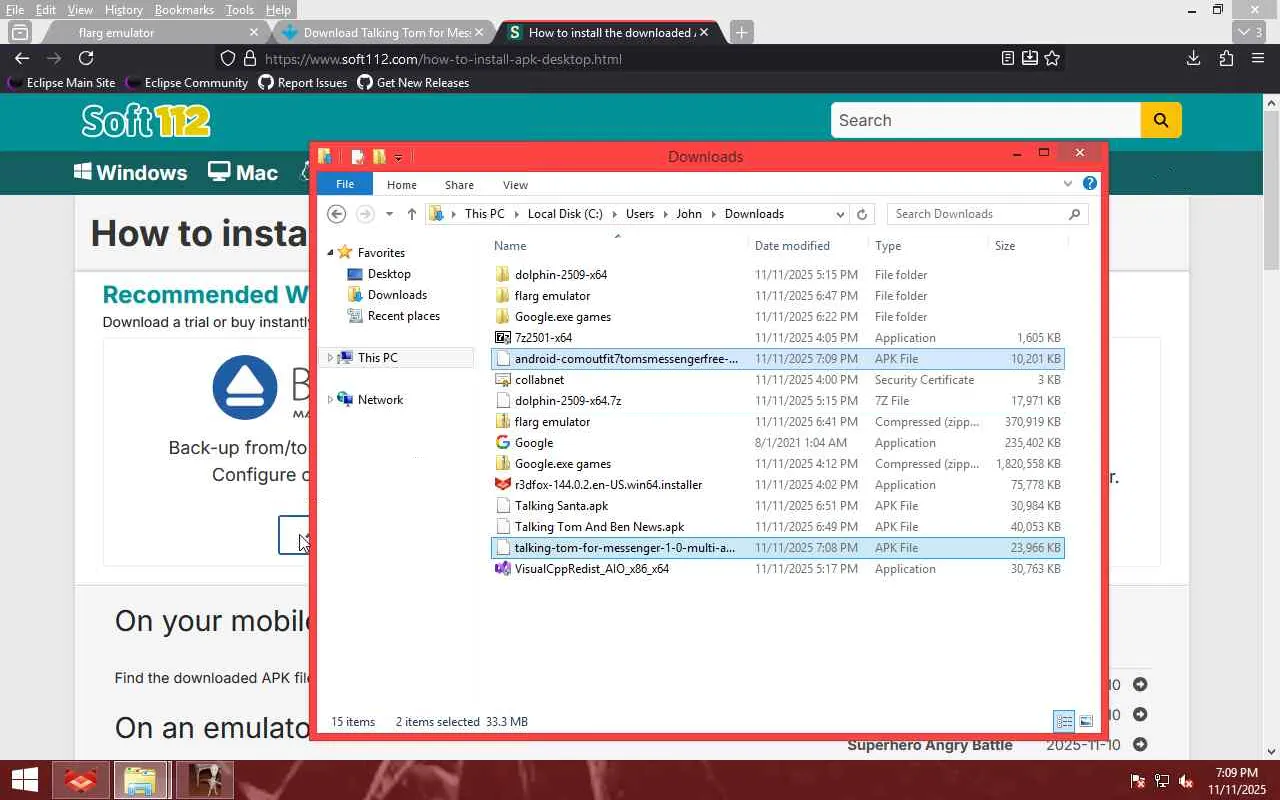Screen dimensions: 1280x800
Task: Select Recent places under Favorites
Action: coord(403,316)
